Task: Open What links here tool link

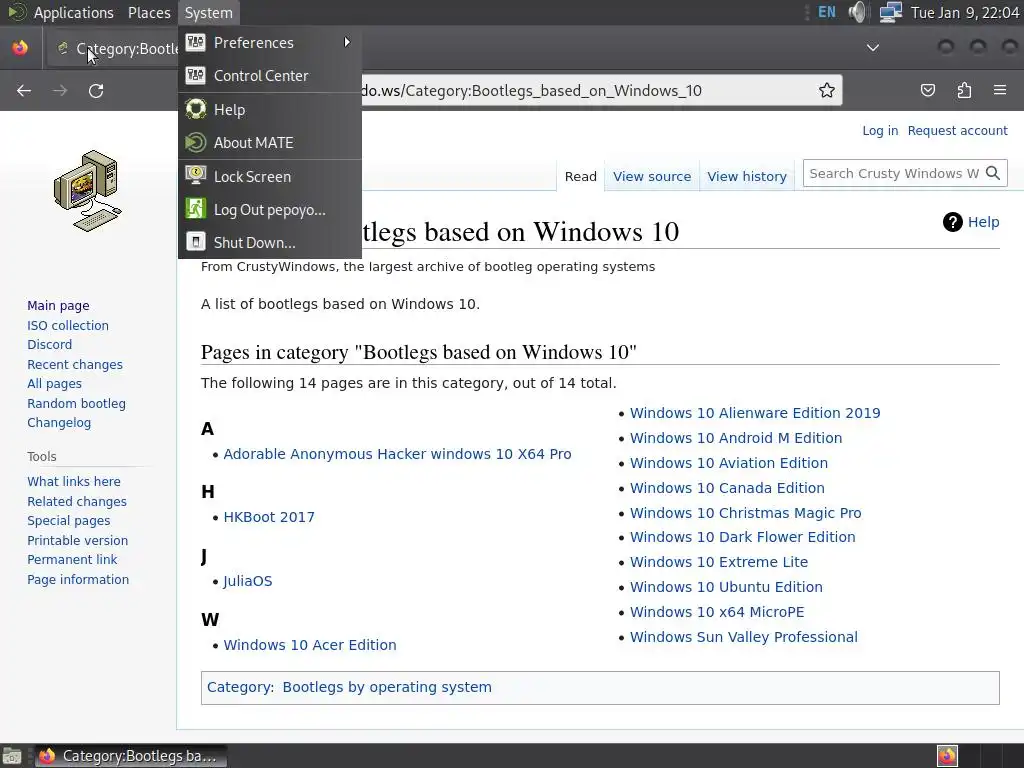Action: [x=74, y=481]
